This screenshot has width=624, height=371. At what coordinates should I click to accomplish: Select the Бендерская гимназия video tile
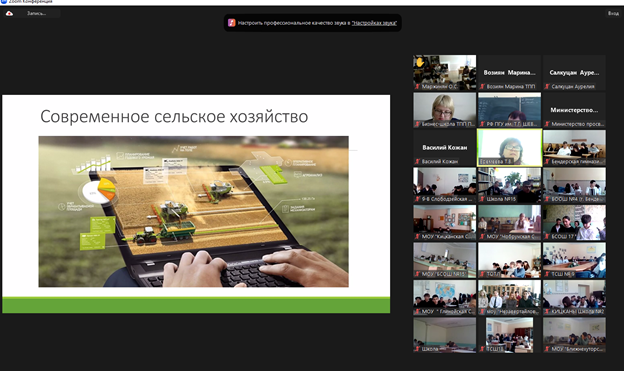[x=574, y=147]
